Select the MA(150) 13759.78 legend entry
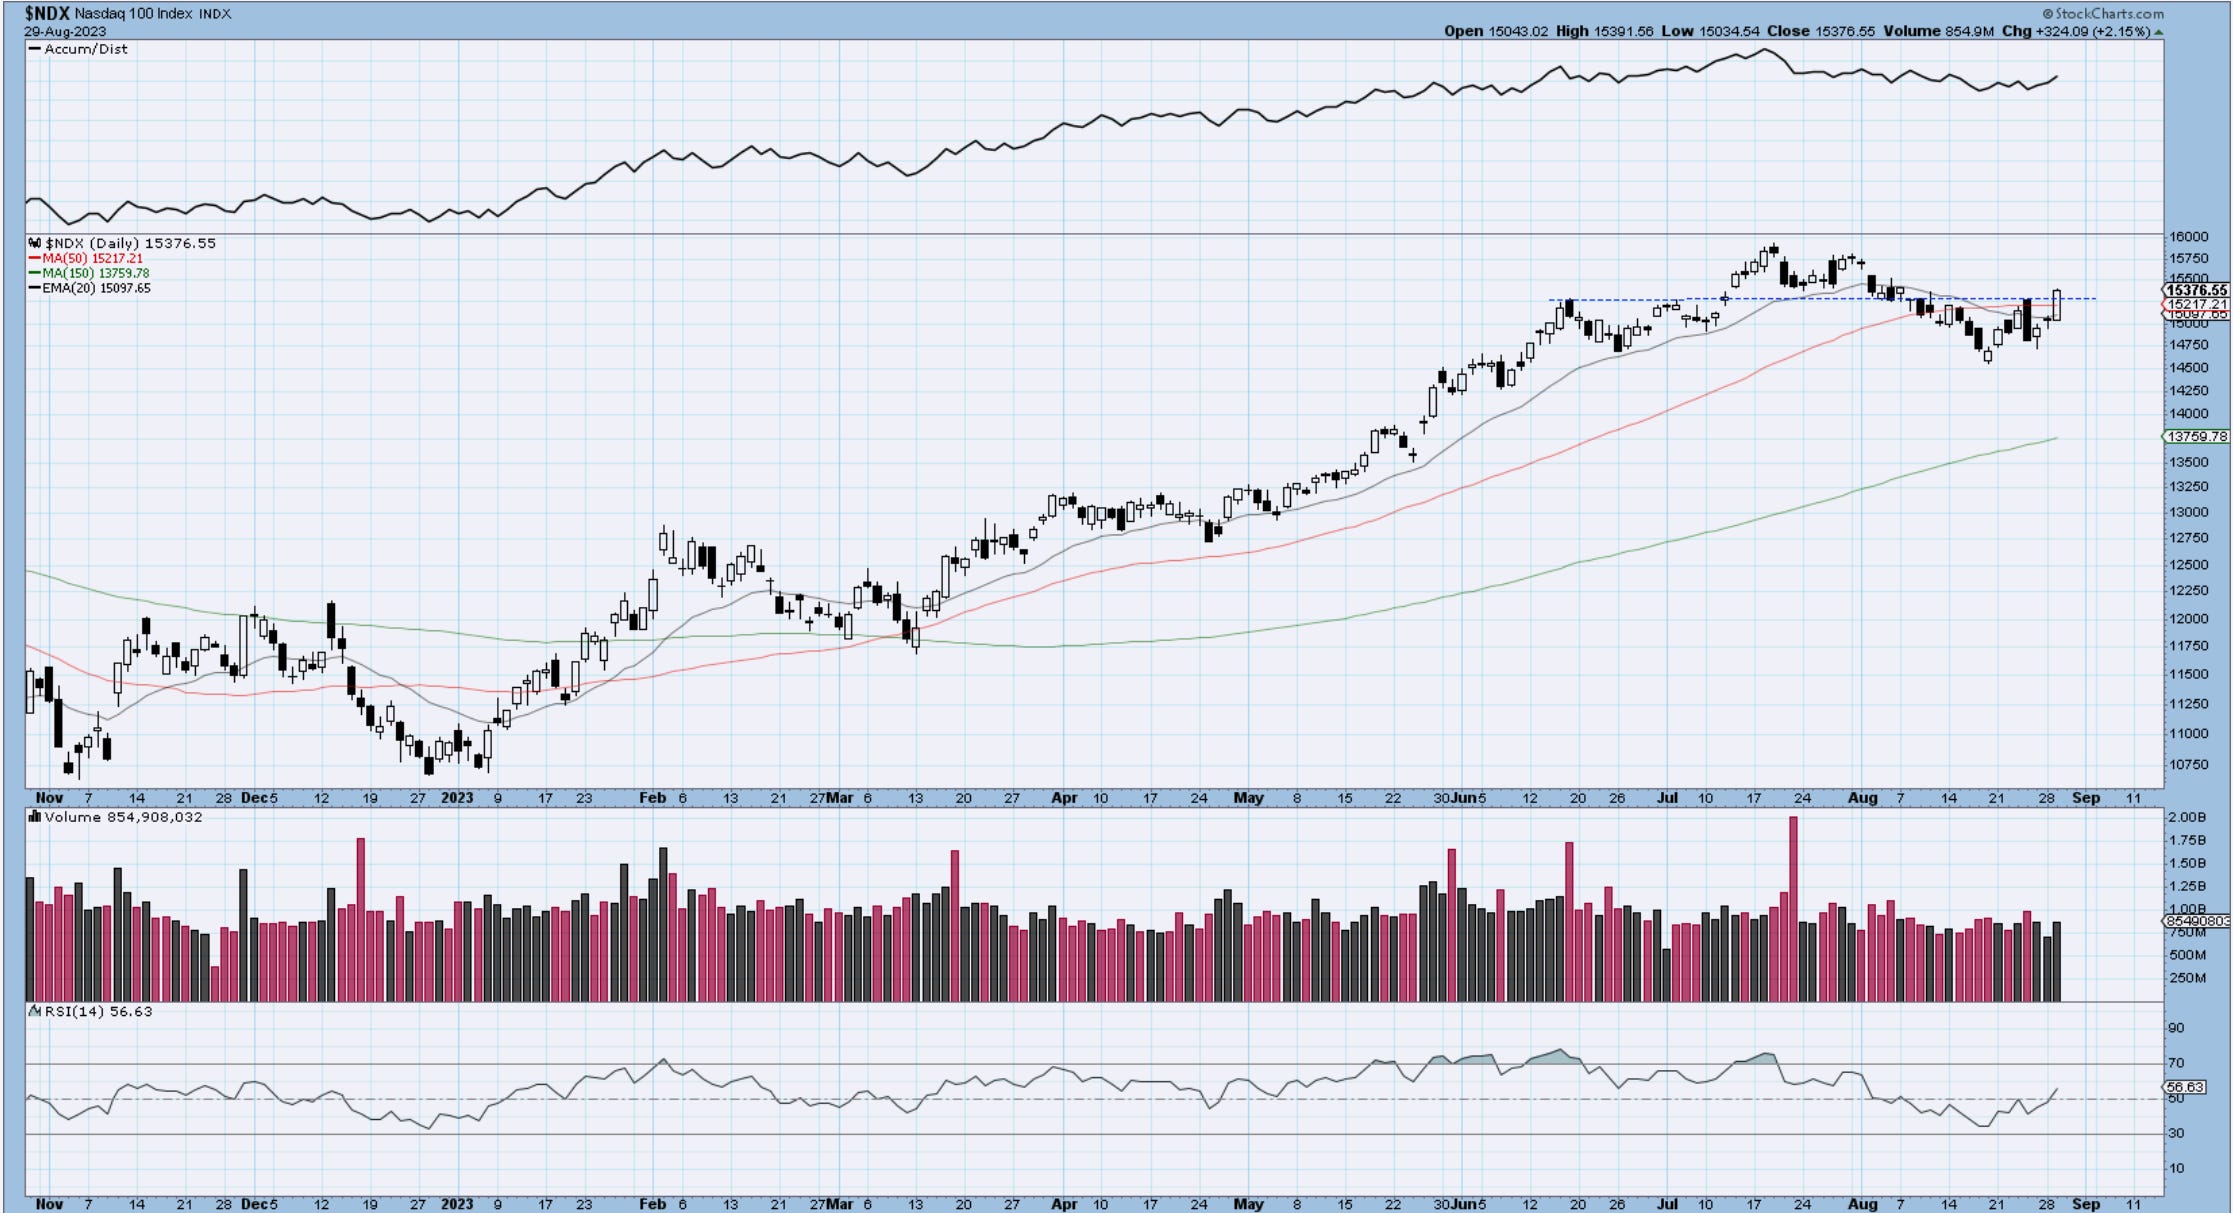This screenshot has width=2233, height=1213. point(96,273)
